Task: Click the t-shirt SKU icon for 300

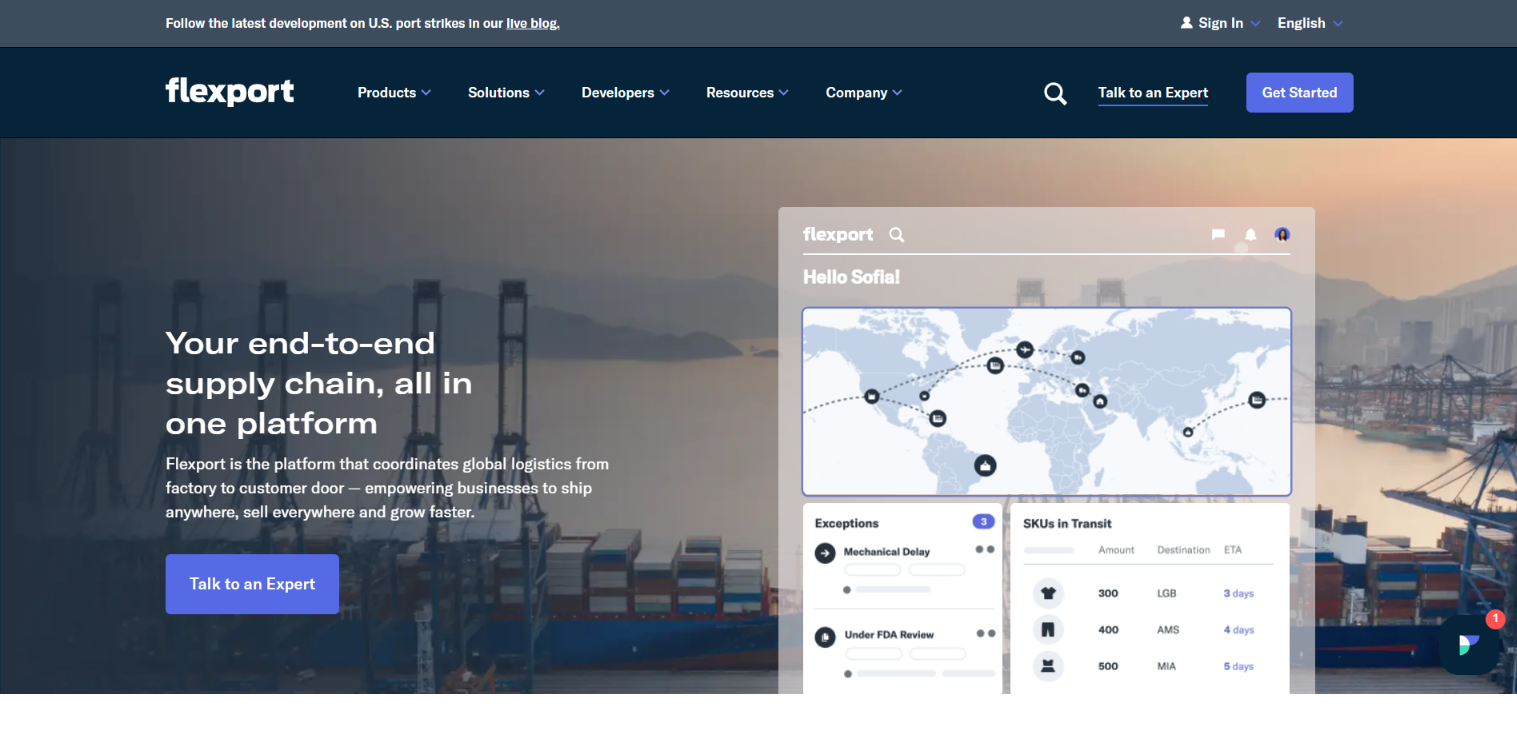Action: tap(1048, 593)
